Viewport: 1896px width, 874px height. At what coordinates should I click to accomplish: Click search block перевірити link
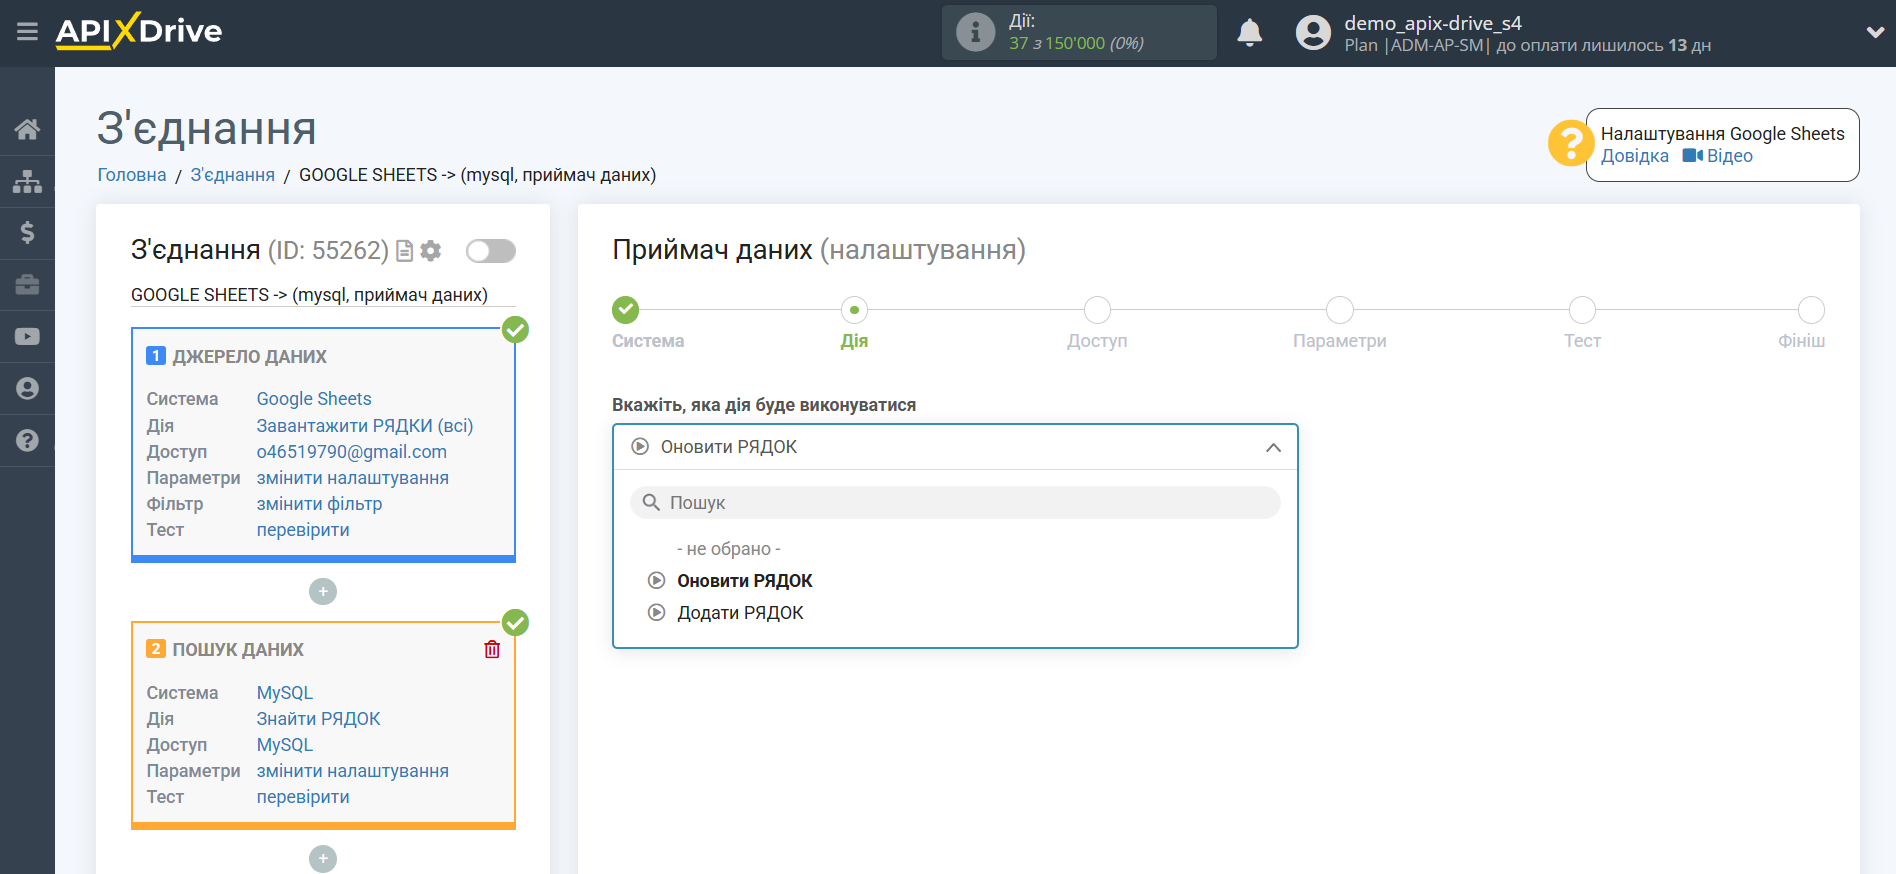303,797
